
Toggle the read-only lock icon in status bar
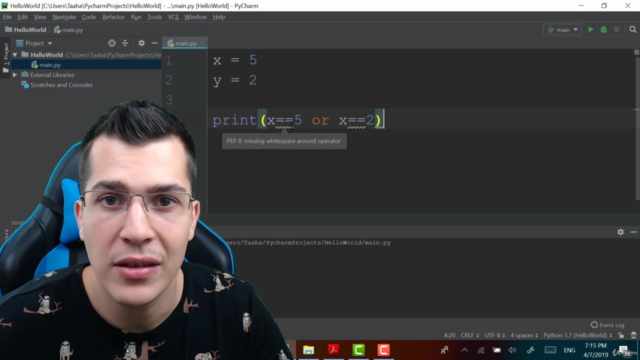tap(621, 336)
